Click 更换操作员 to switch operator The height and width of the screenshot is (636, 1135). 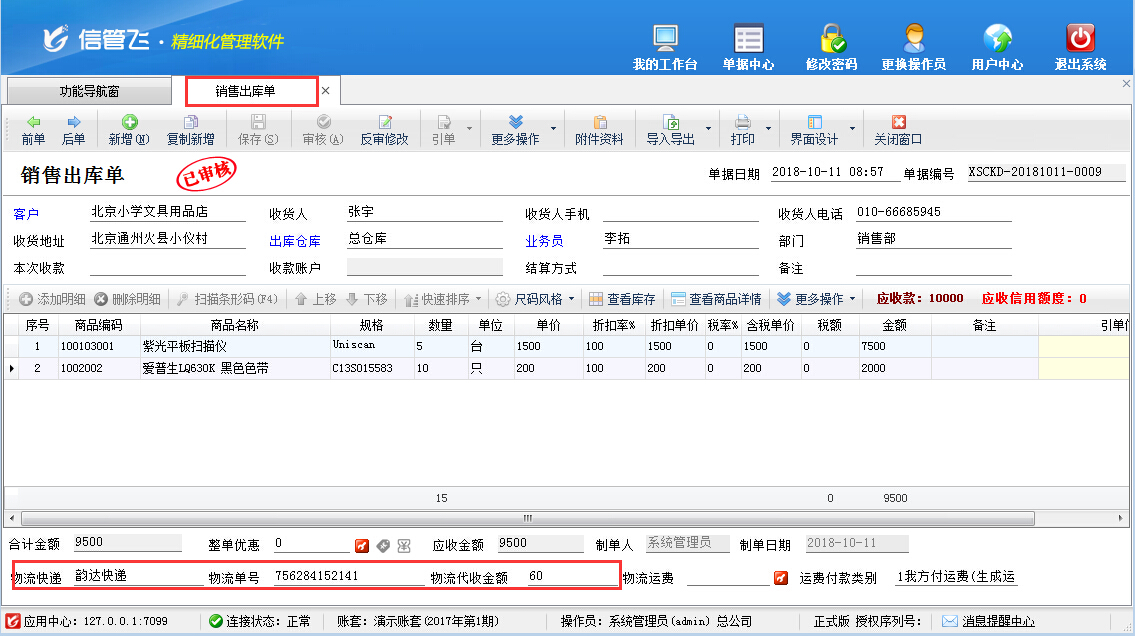point(913,47)
